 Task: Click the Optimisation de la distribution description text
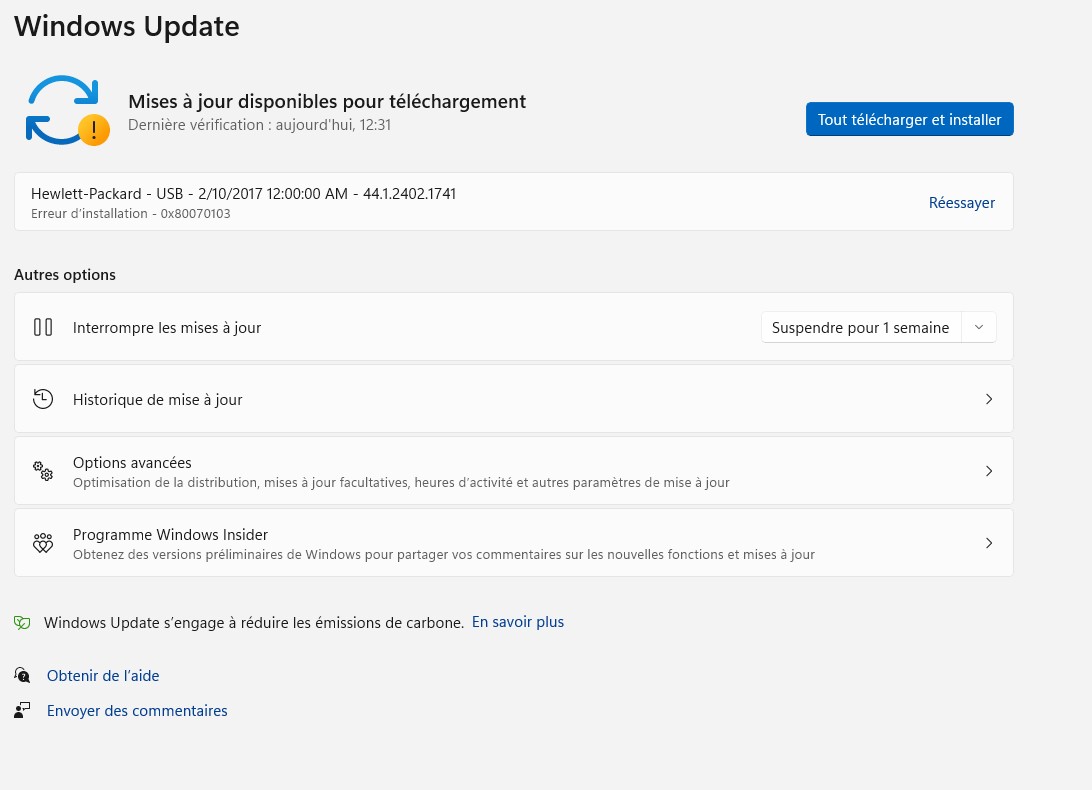coord(401,483)
